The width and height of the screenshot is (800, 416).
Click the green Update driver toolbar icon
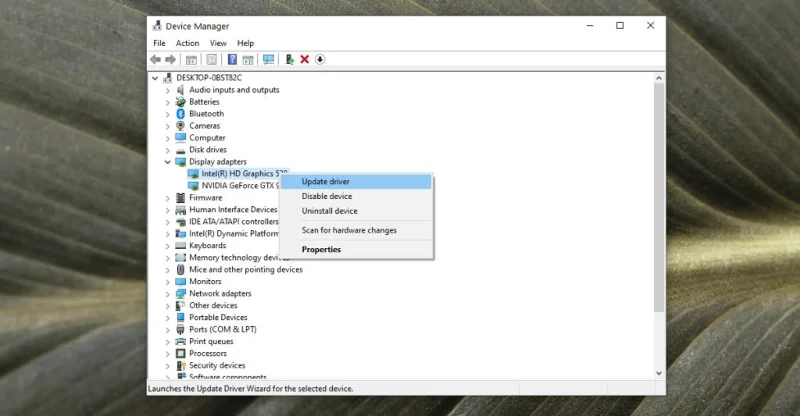pyautogui.click(x=289, y=60)
